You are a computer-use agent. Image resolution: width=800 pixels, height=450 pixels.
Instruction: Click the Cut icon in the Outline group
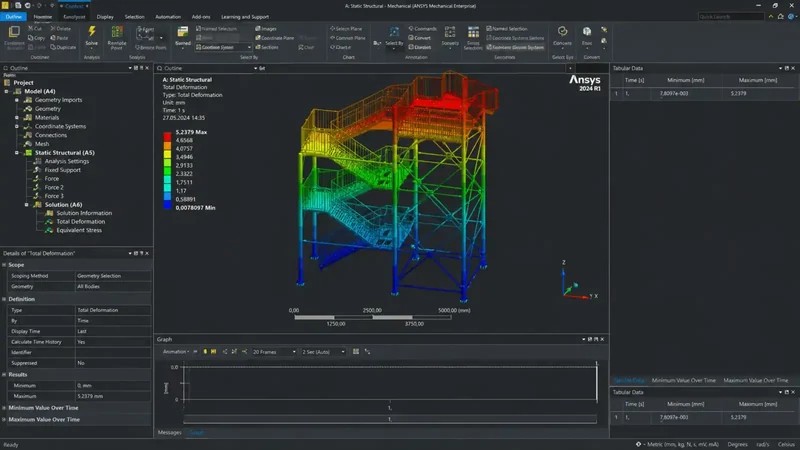pyautogui.click(x=31, y=29)
